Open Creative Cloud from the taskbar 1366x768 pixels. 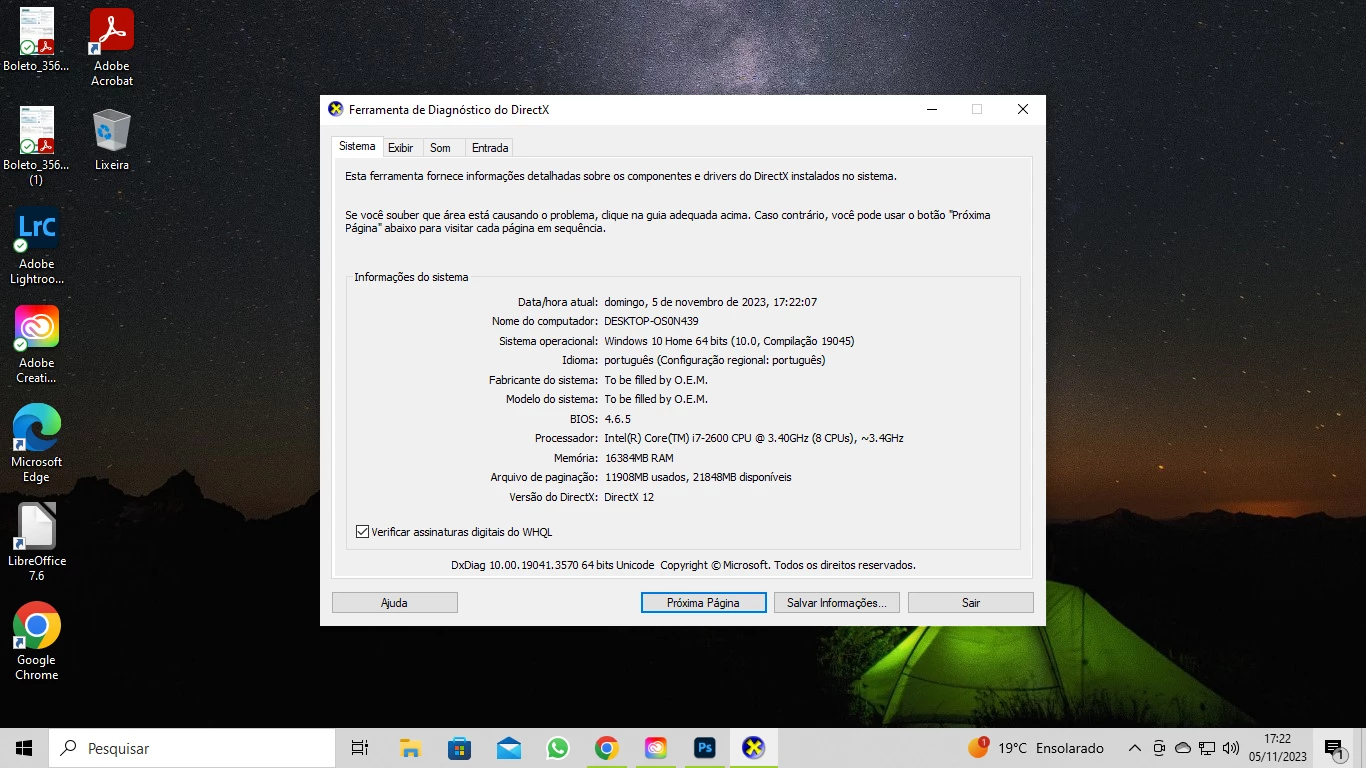(x=655, y=748)
